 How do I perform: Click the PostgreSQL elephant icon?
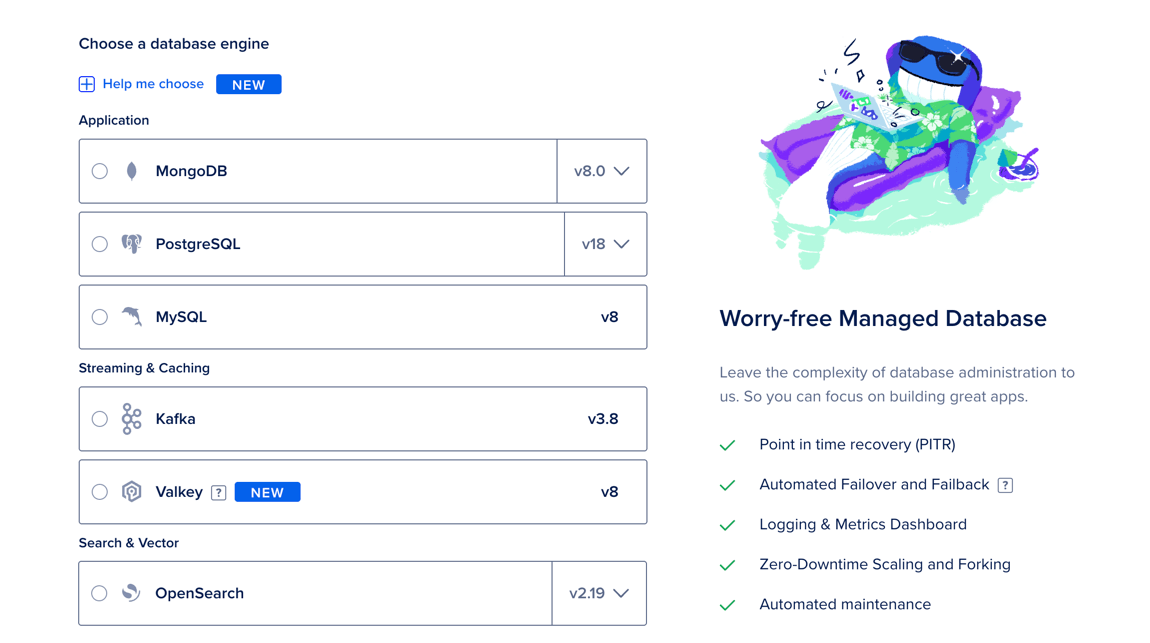click(x=130, y=243)
